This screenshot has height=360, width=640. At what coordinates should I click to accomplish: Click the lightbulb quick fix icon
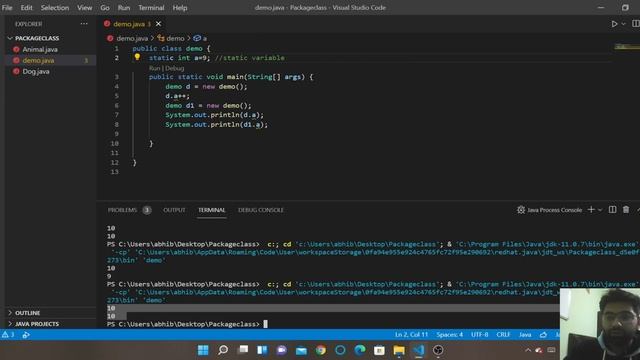coord(137,58)
